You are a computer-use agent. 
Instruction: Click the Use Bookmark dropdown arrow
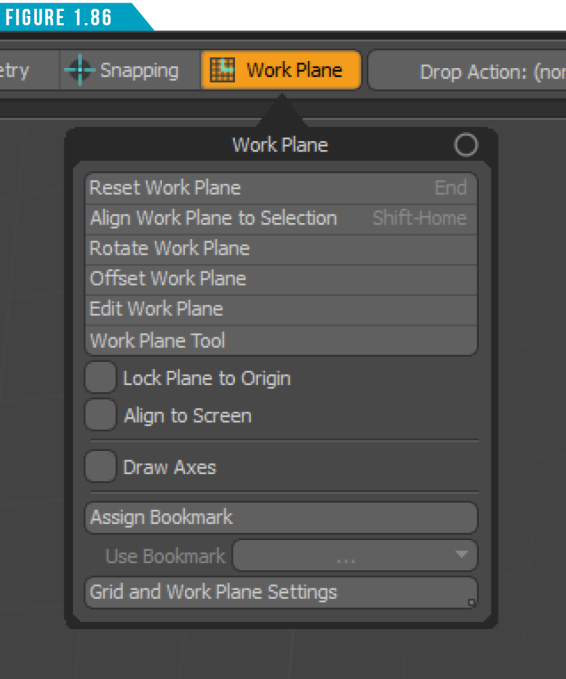(462, 554)
